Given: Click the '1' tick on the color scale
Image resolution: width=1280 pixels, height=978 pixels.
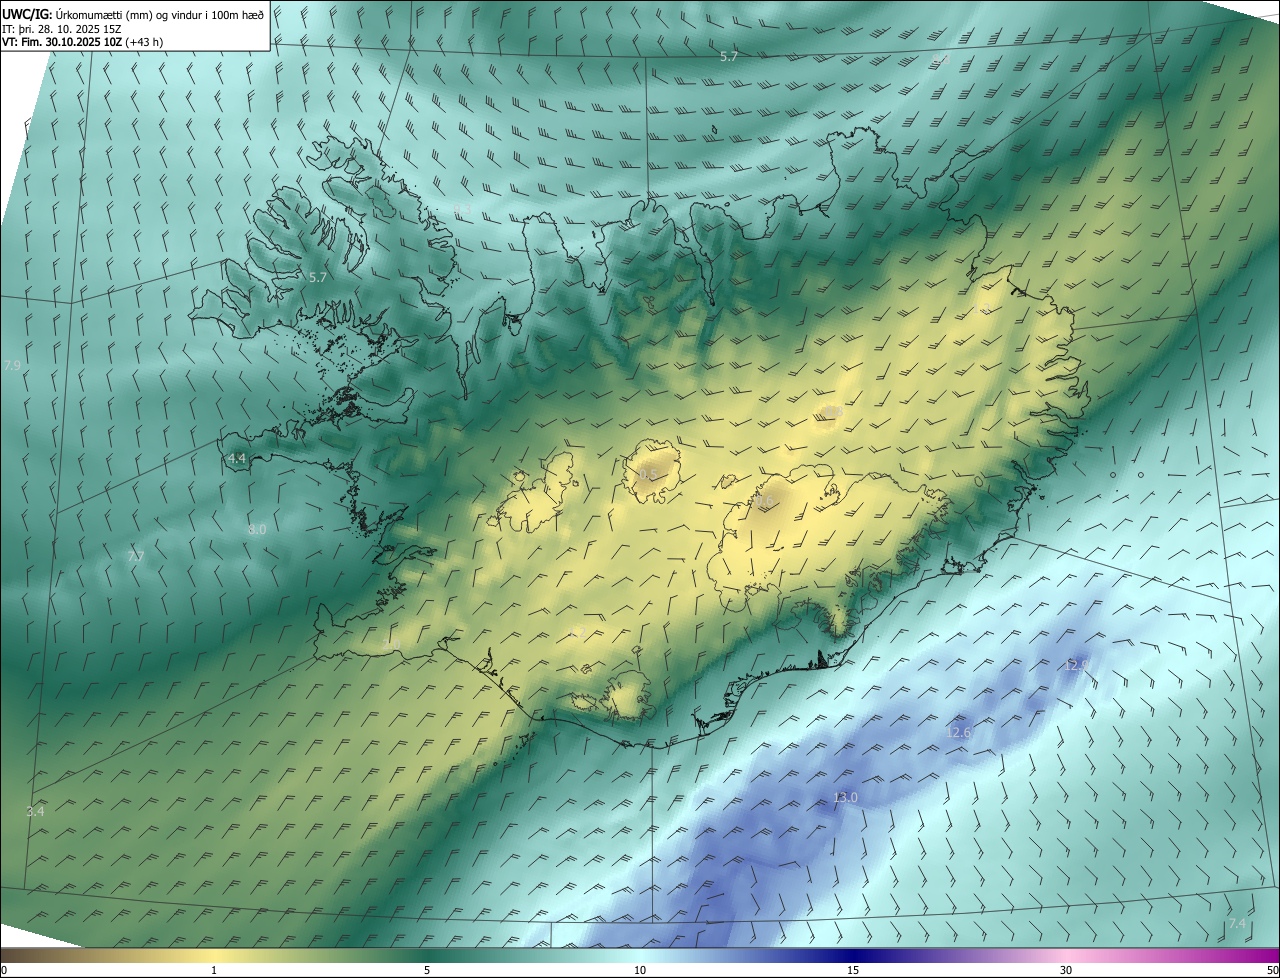Looking at the screenshot, I should coord(214,970).
